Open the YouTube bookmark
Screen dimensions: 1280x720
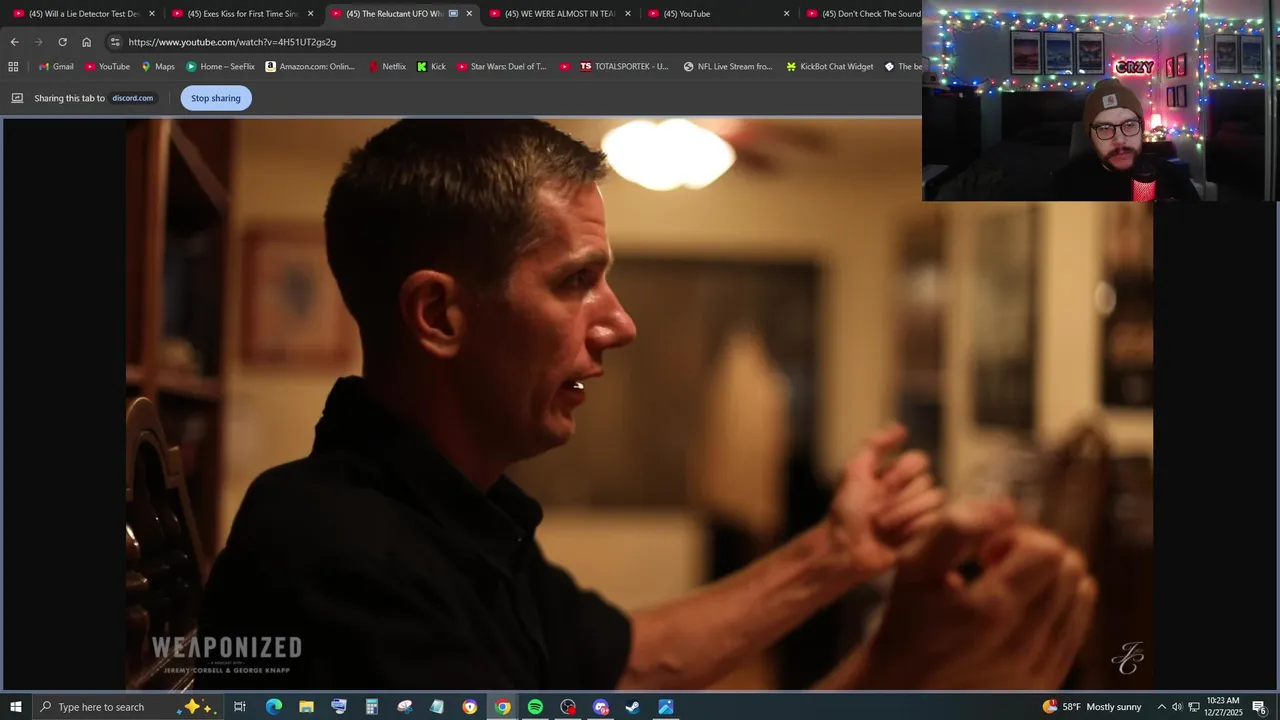[x=107, y=67]
